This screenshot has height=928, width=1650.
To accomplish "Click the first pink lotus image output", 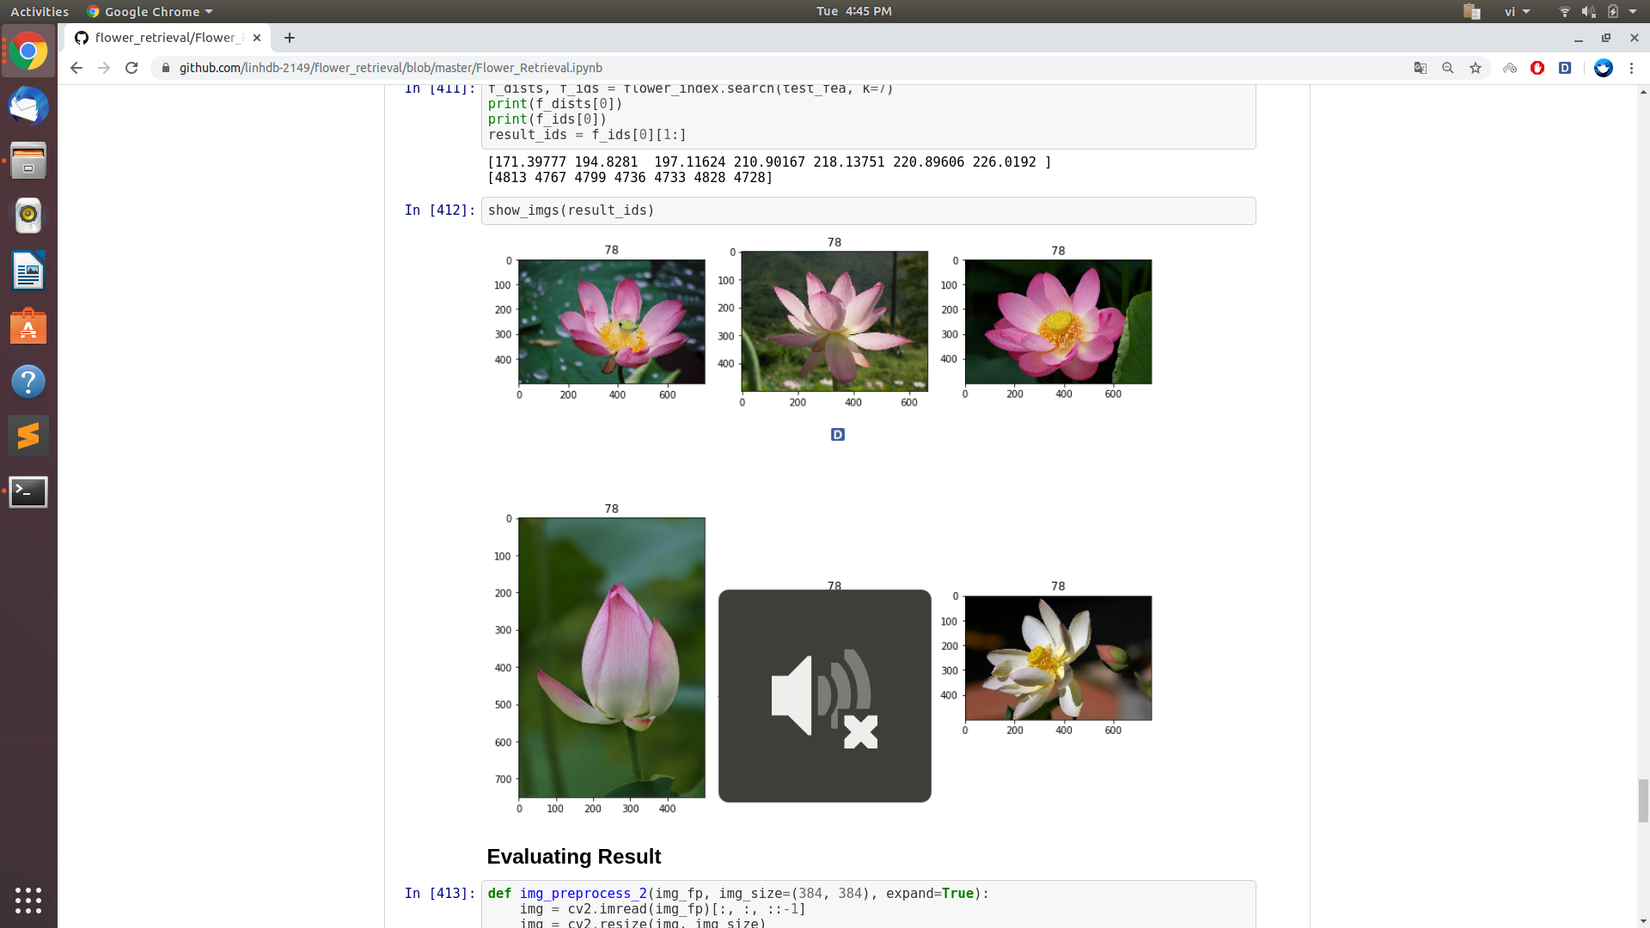I will 611,322.
